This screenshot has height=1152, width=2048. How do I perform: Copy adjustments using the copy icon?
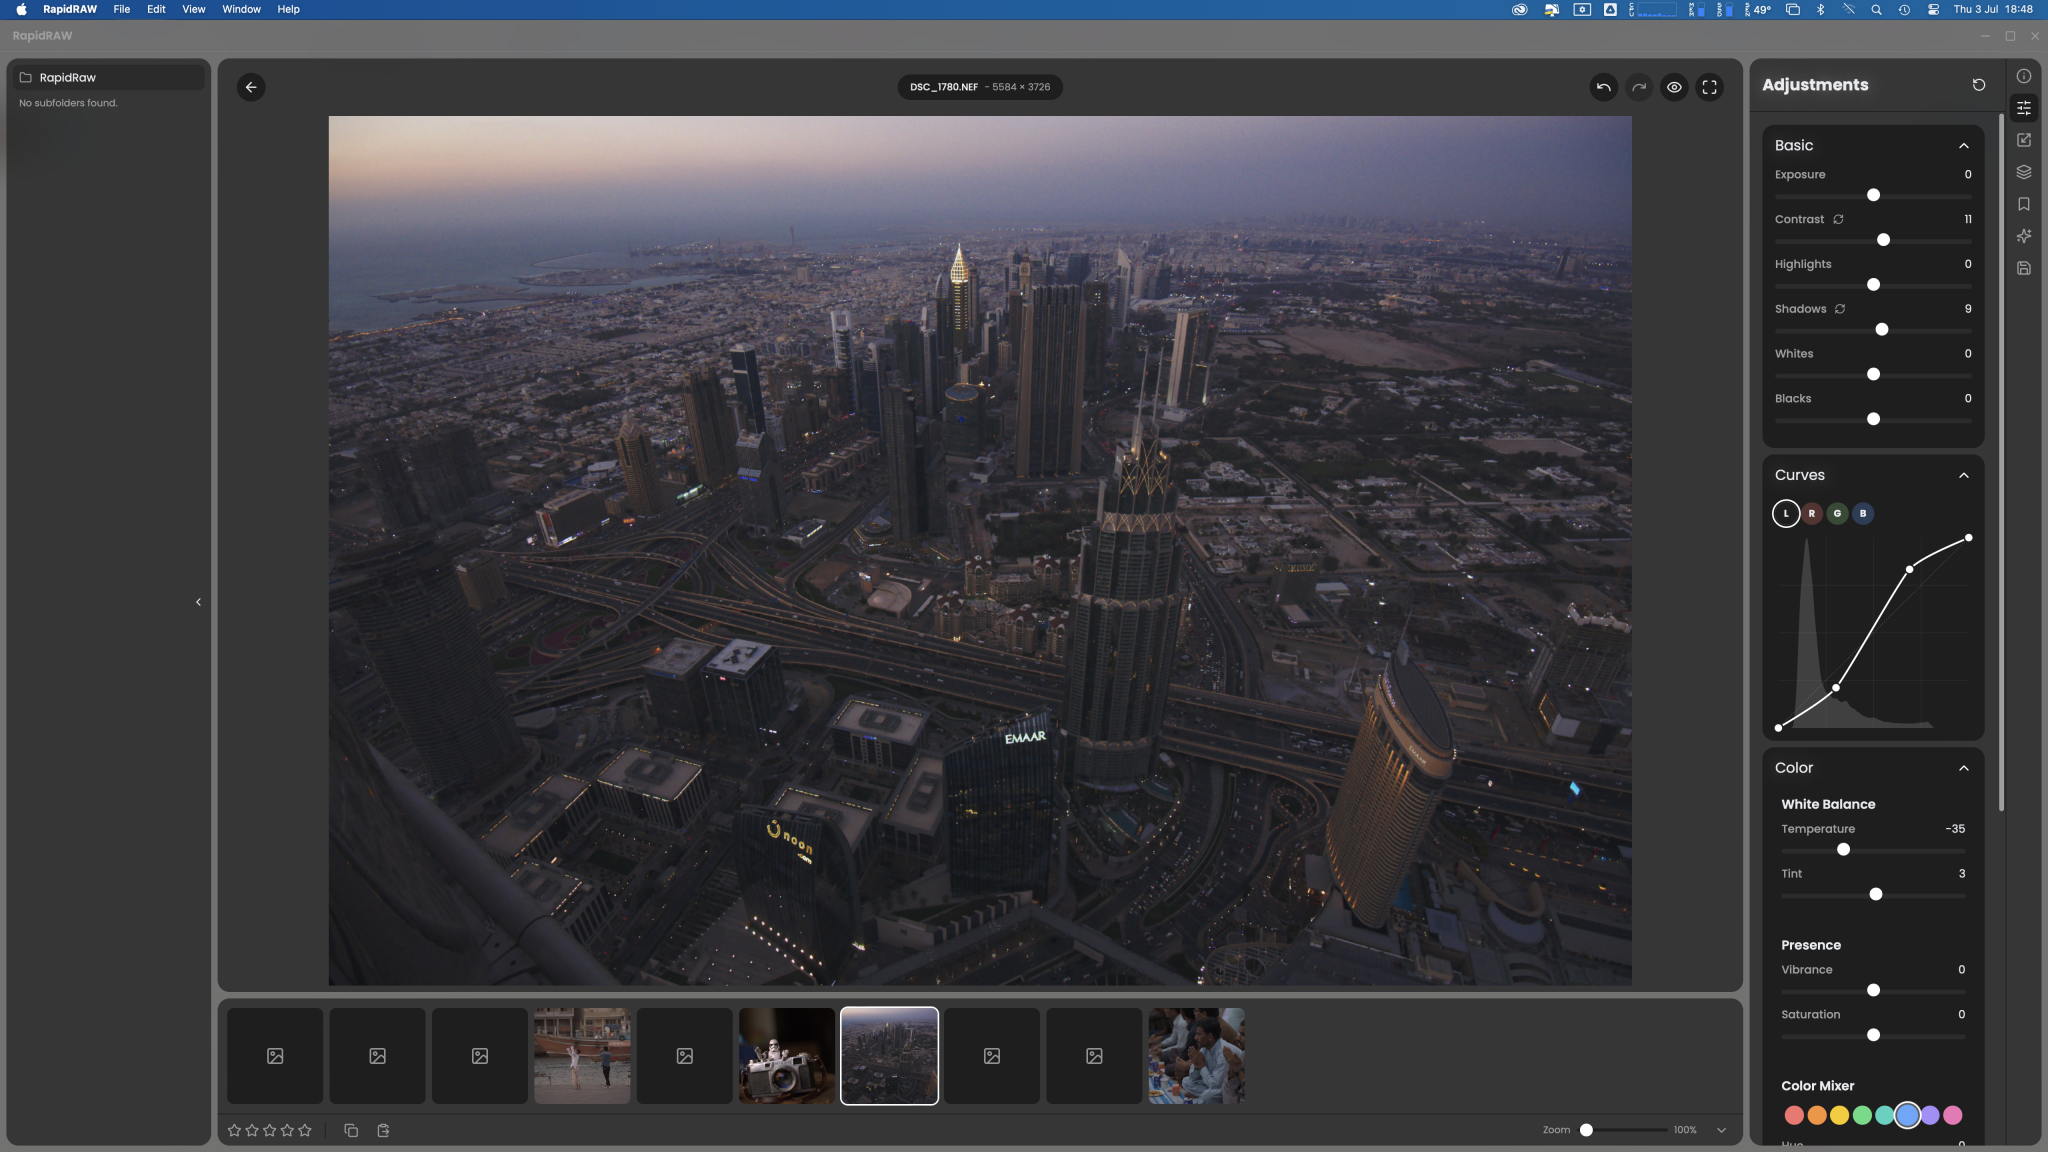[351, 1130]
